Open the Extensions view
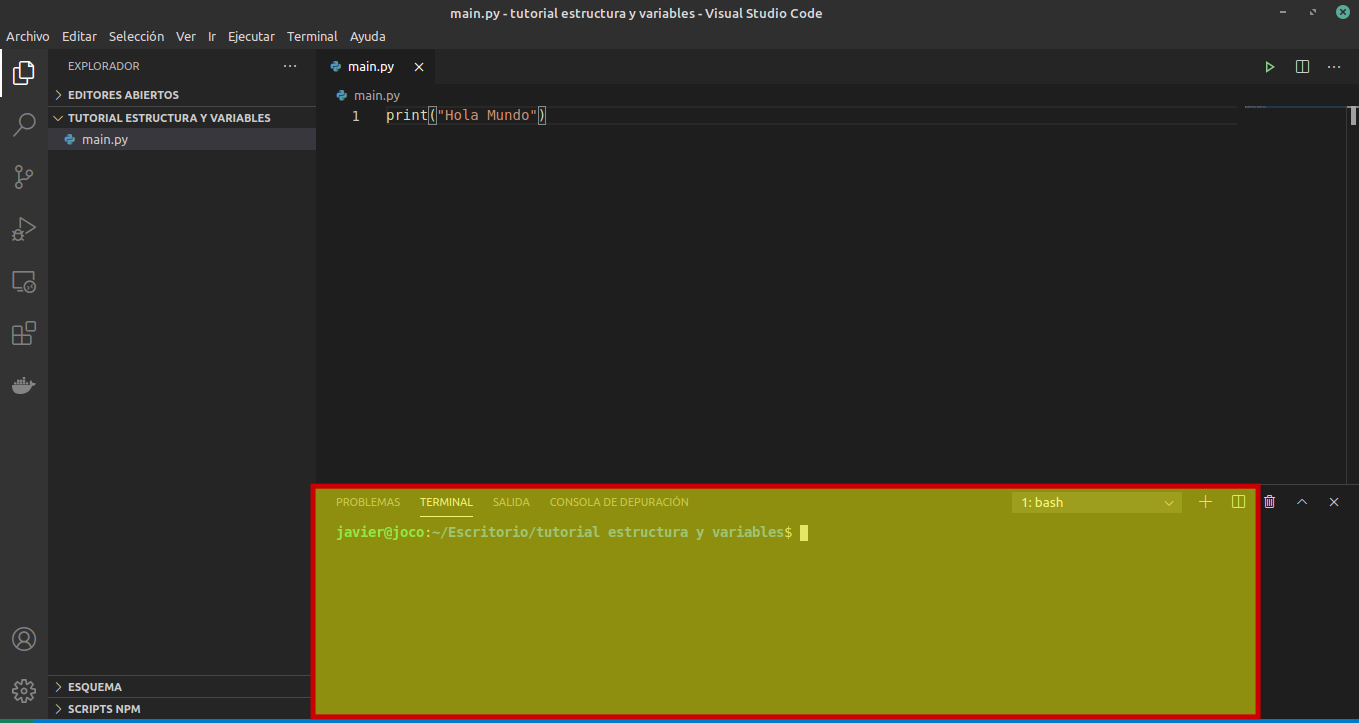Screen dimensions: 1359x723 point(24,334)
